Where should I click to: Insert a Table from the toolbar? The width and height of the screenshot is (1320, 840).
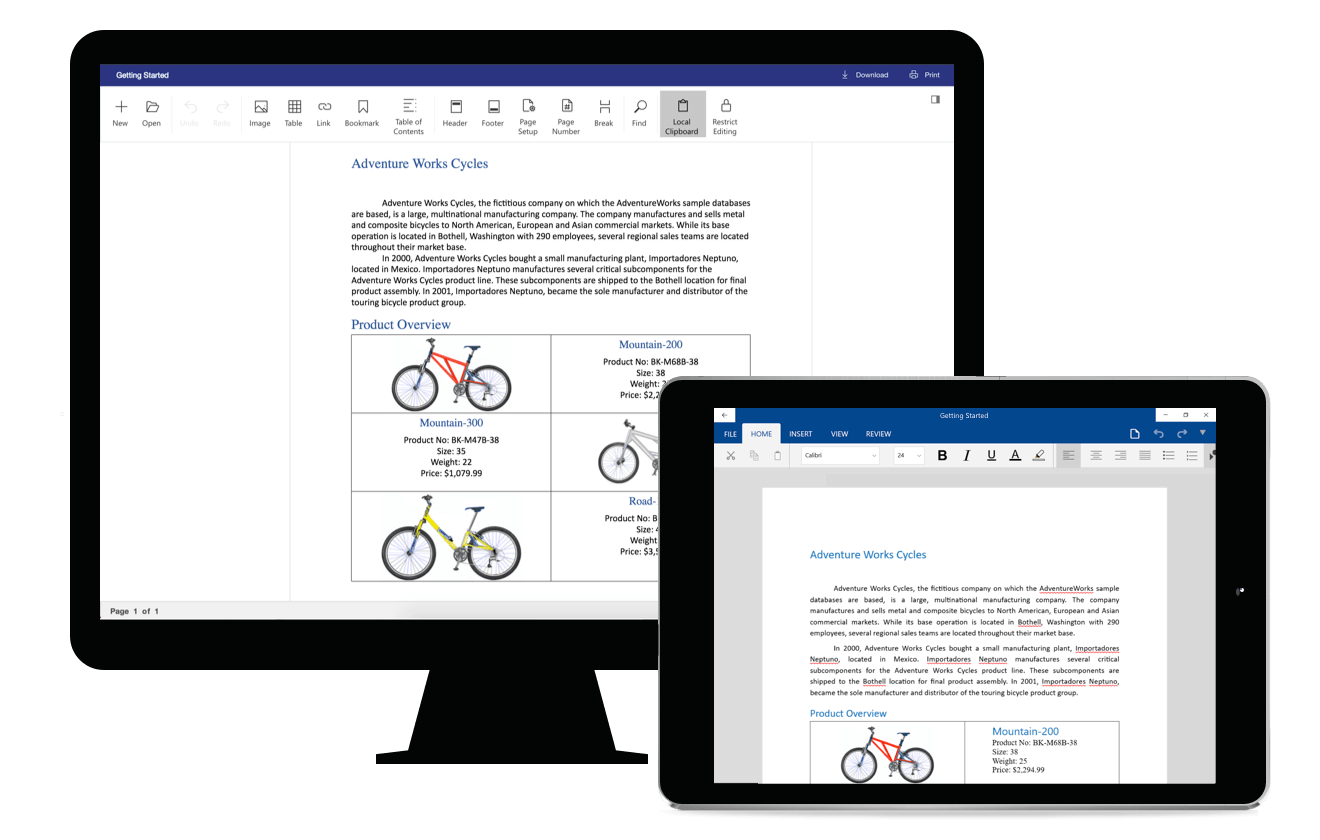[293, 113]
